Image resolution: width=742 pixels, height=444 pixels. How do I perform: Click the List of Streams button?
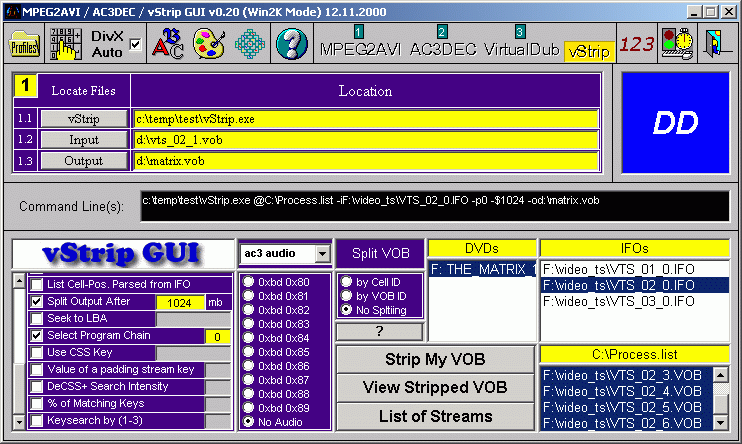435,416
